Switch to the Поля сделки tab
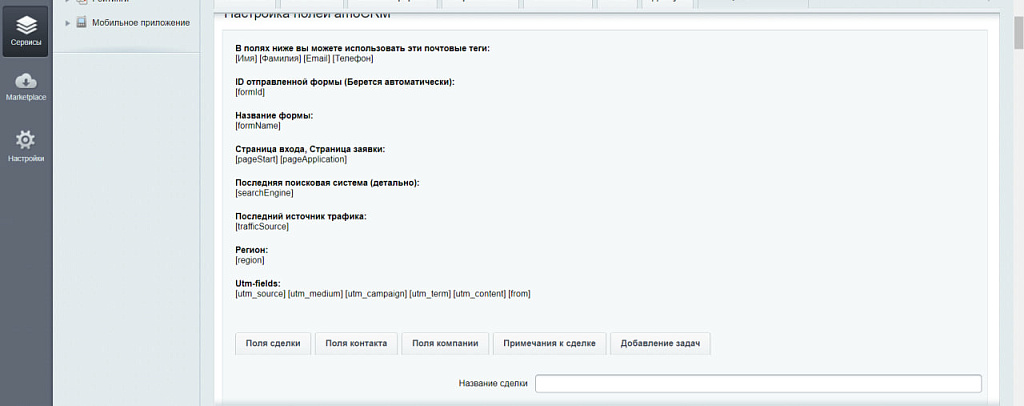This screenshot has height=406, width=1024. click(x=273, y=343)
